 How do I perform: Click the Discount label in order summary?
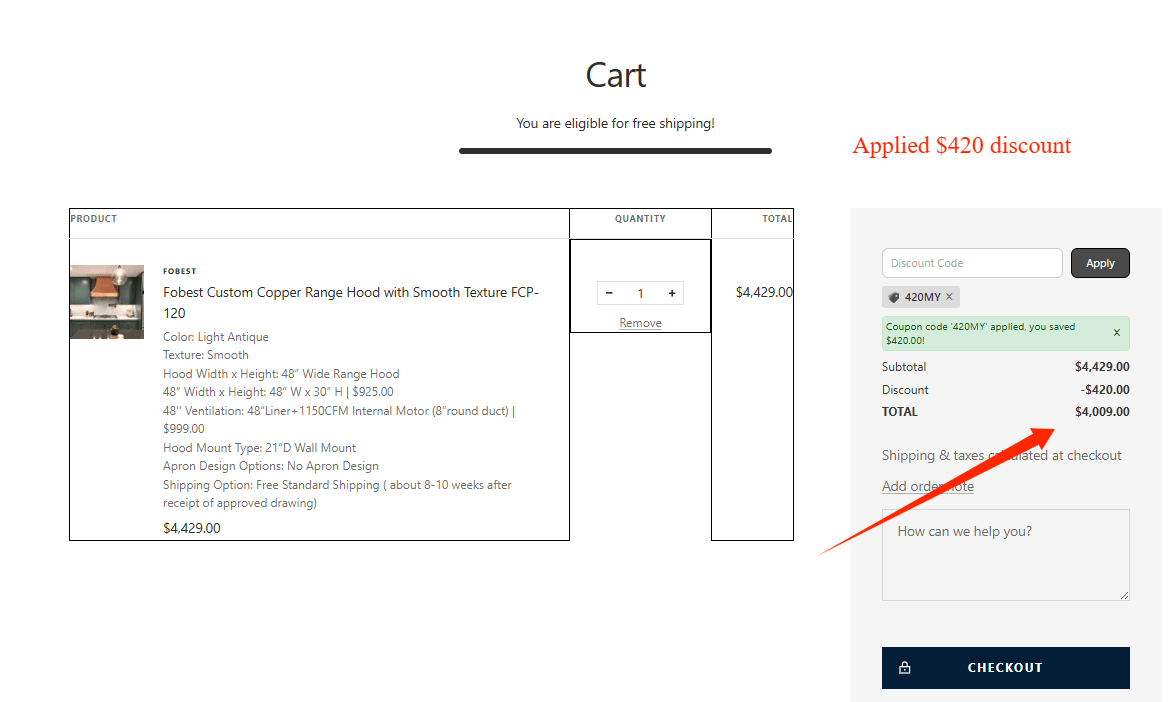coord(905,390)
